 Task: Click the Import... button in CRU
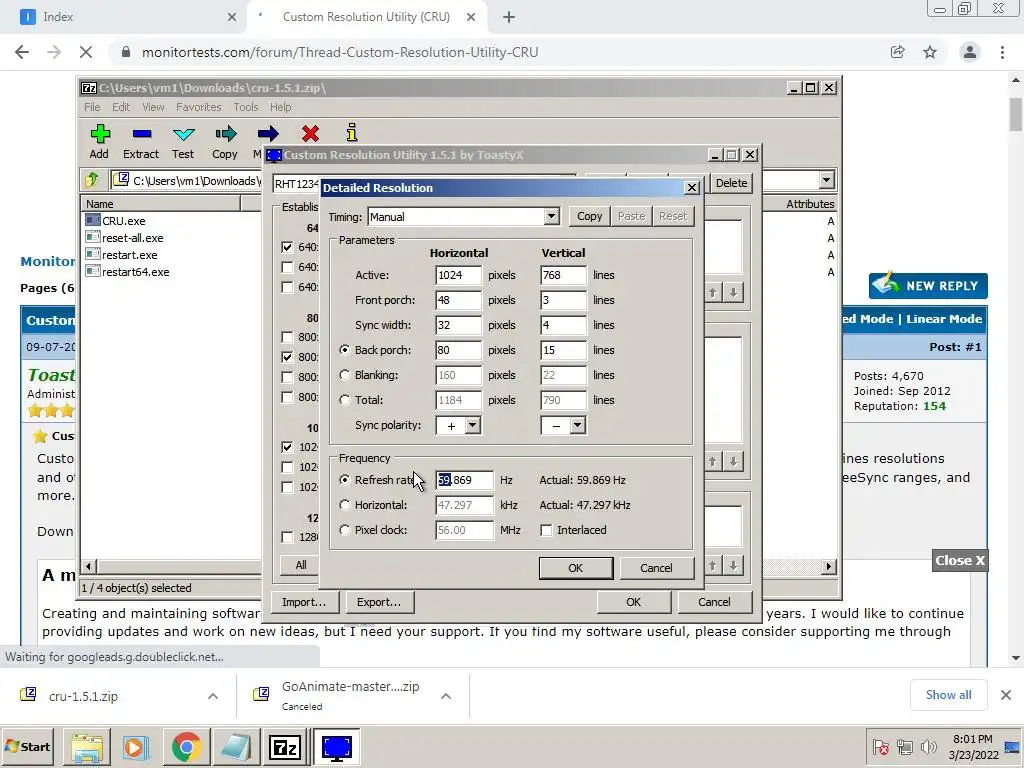click(304, 602)
